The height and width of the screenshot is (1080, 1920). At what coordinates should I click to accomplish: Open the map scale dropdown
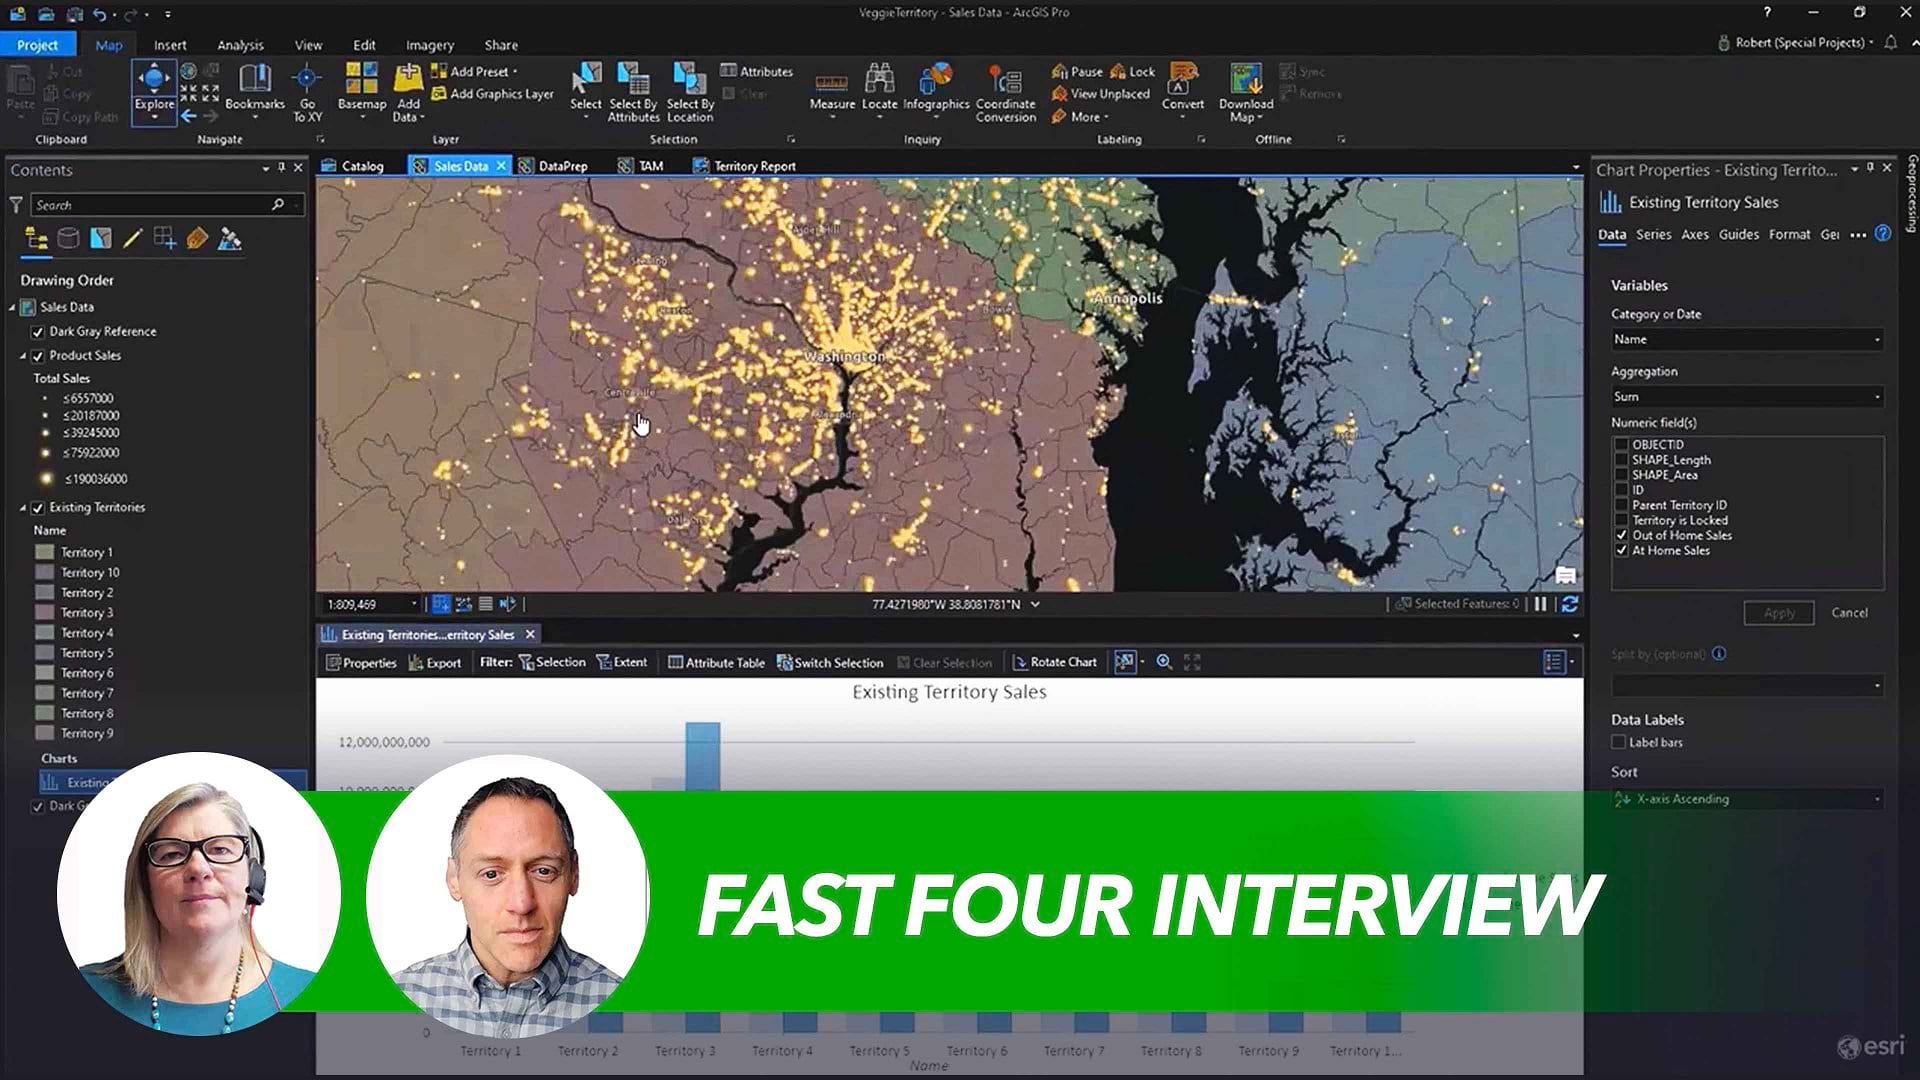(413, 604)
